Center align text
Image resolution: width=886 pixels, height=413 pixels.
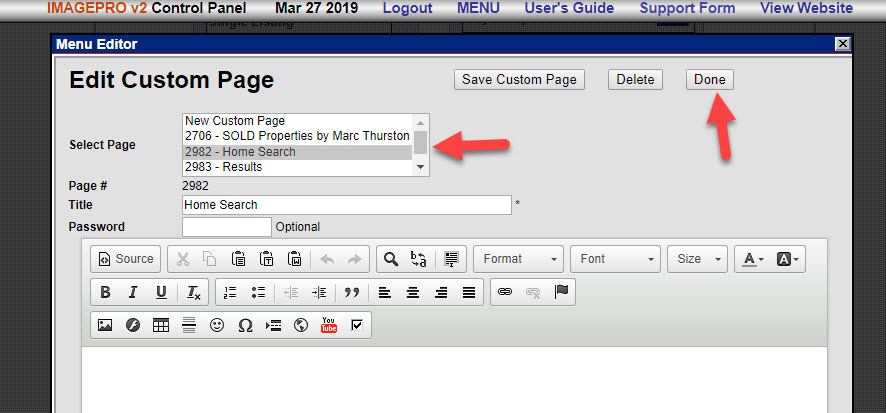point(413,292)
